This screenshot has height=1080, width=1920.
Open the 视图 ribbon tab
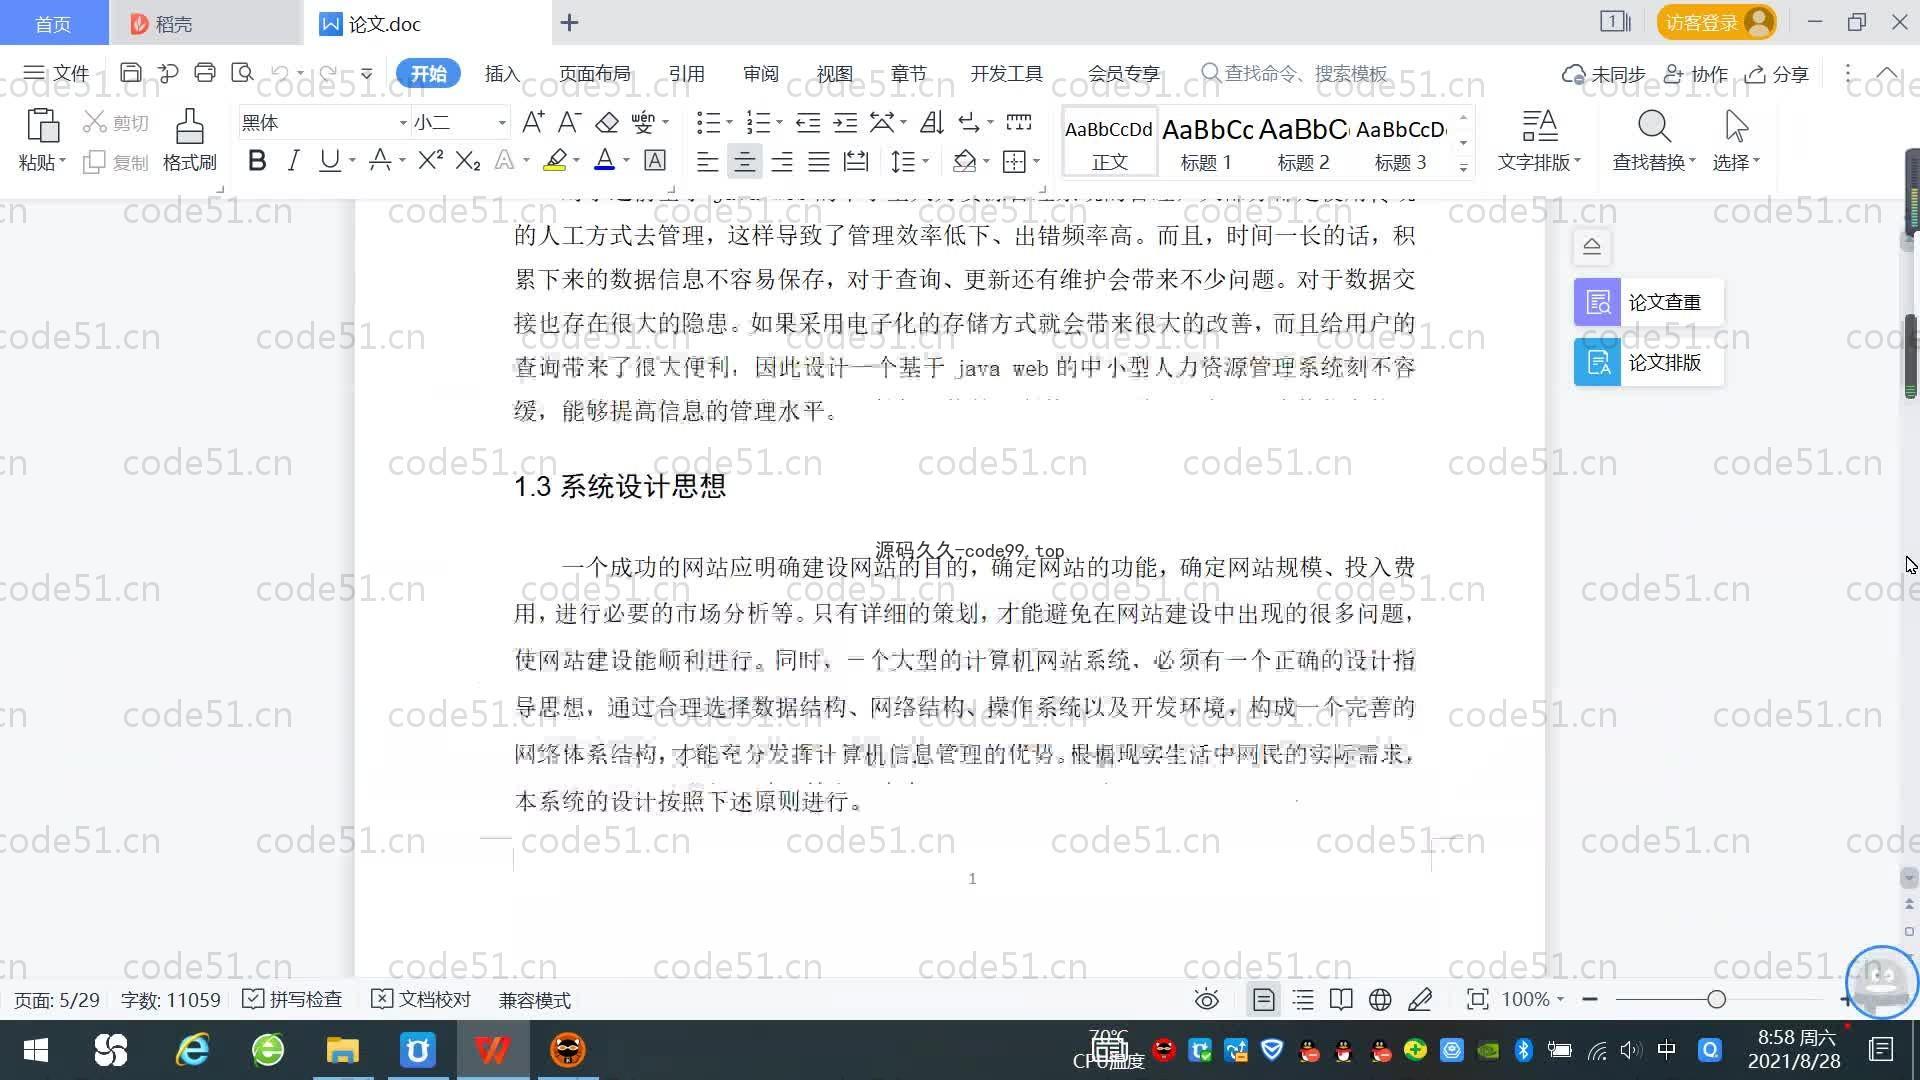click(834, 74)
